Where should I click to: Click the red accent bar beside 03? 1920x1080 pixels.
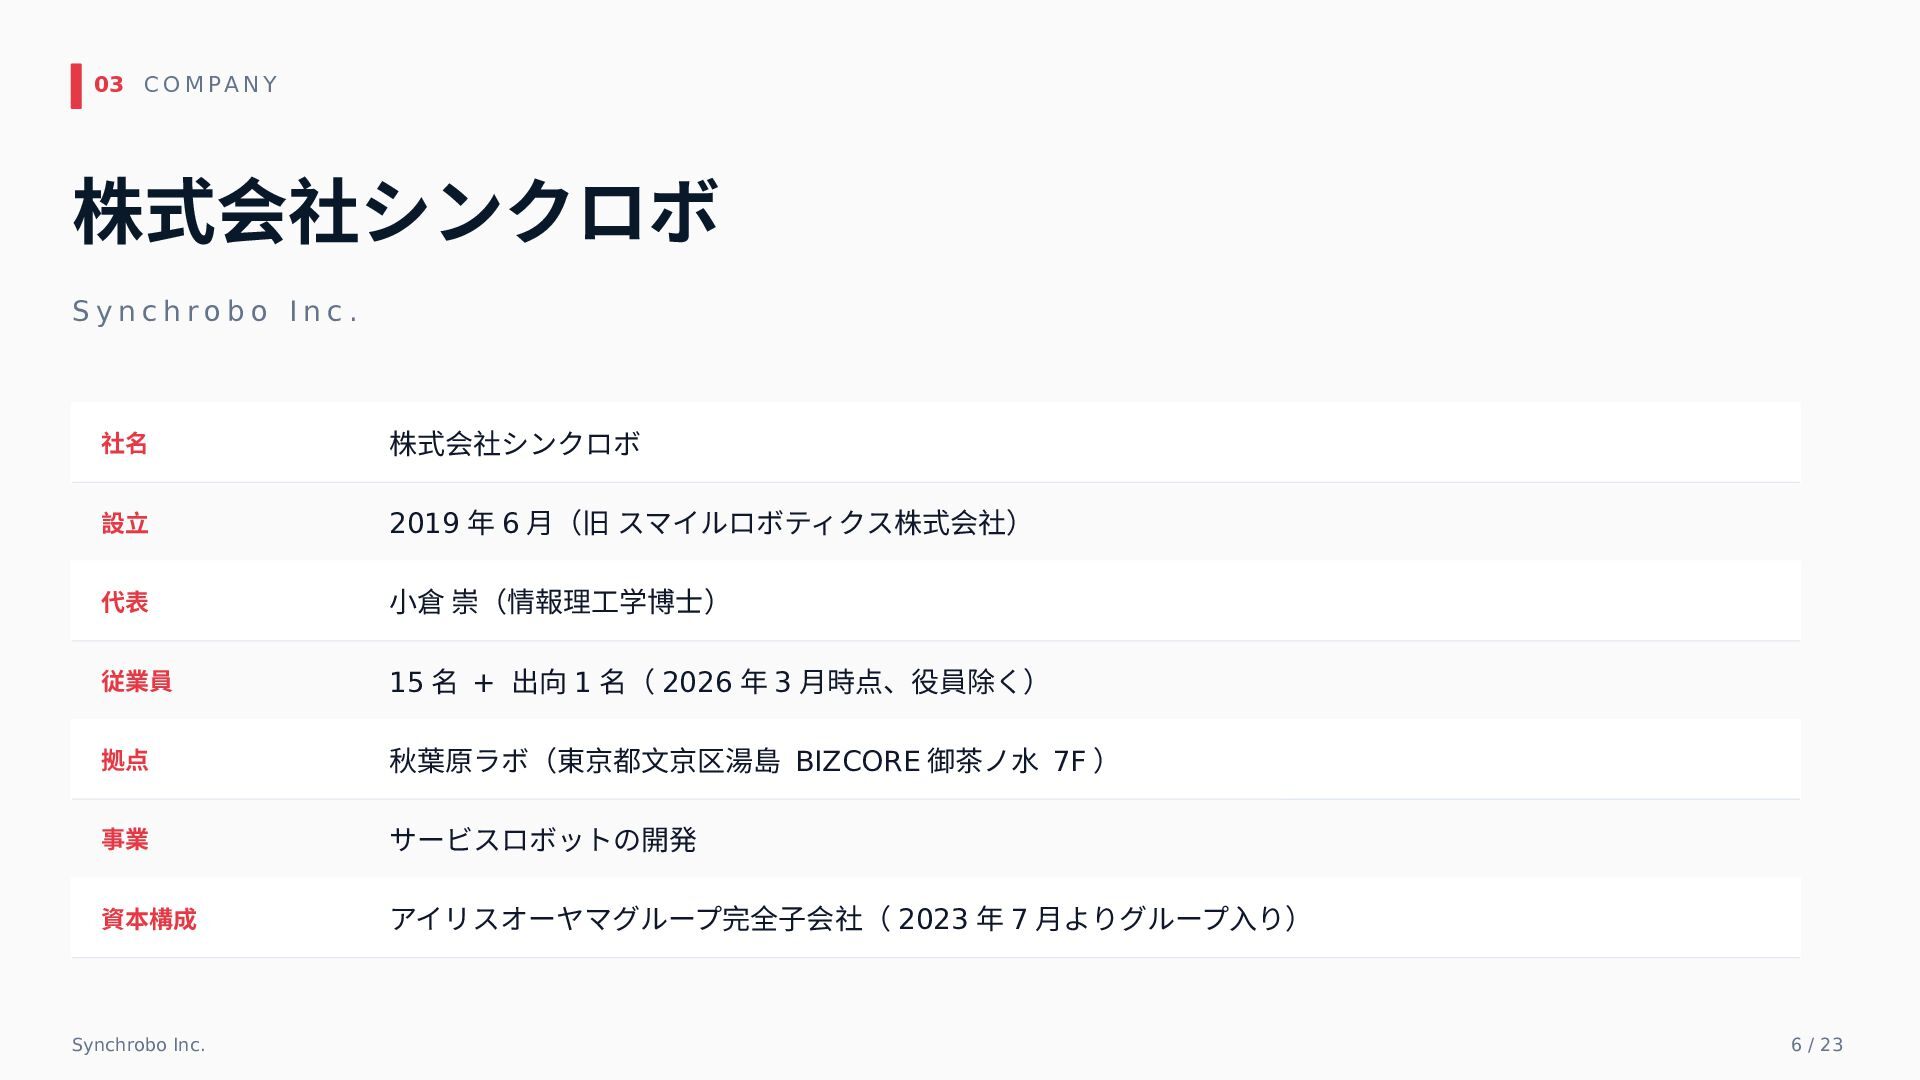(76, 86)
